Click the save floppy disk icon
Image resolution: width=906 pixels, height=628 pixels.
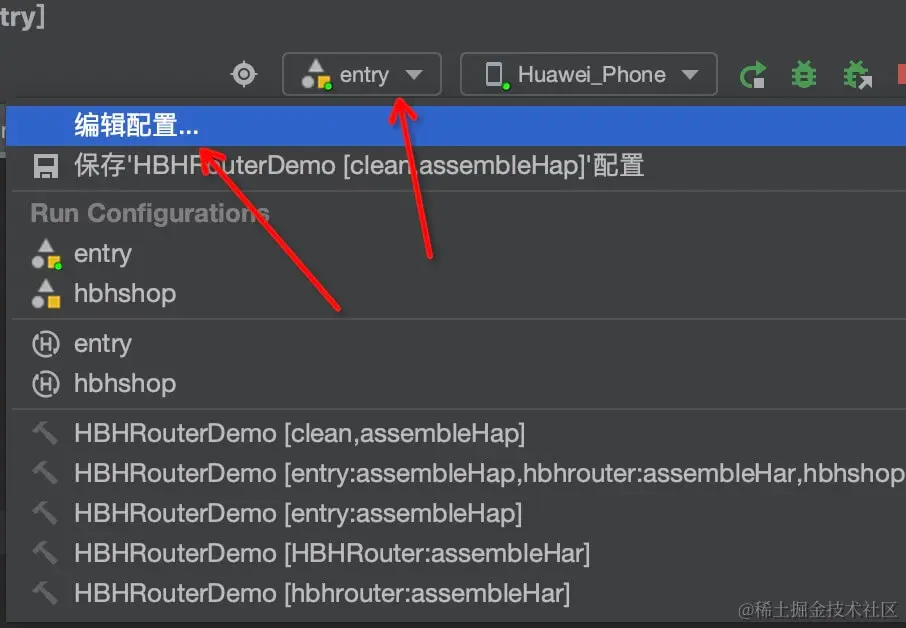pos(46,166)
